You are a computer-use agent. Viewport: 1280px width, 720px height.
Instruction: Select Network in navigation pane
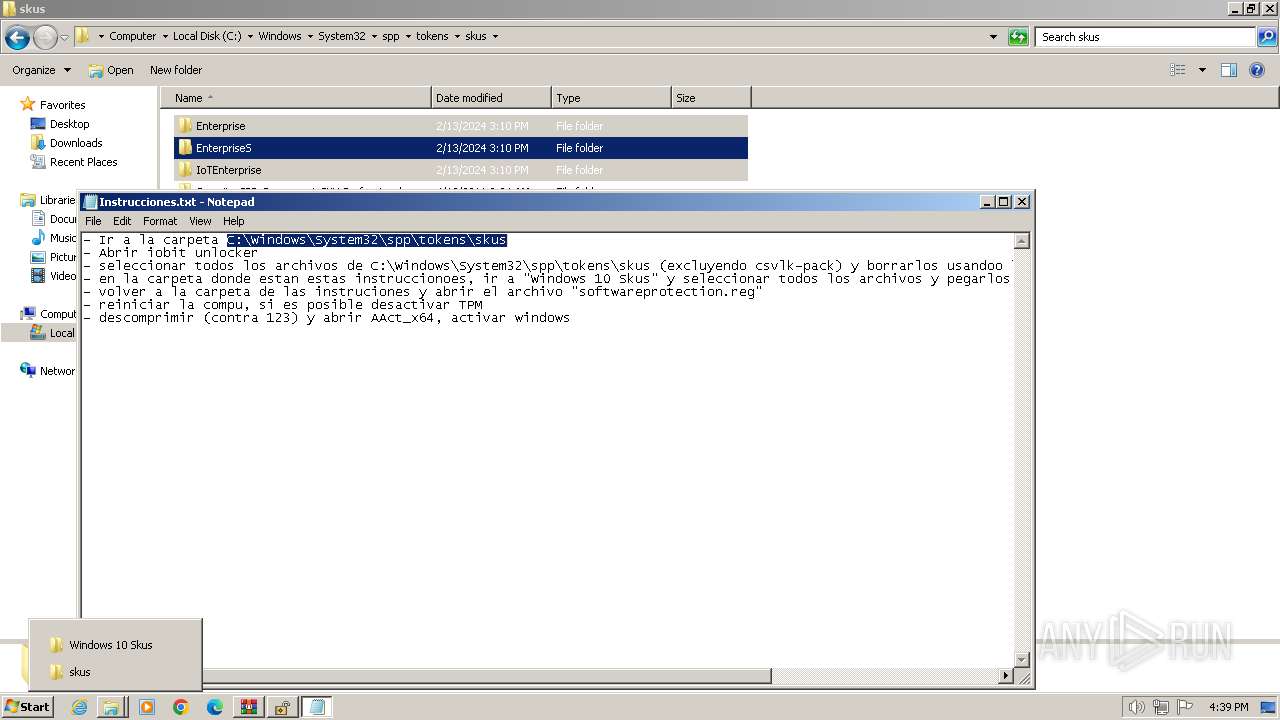(48, 371)
